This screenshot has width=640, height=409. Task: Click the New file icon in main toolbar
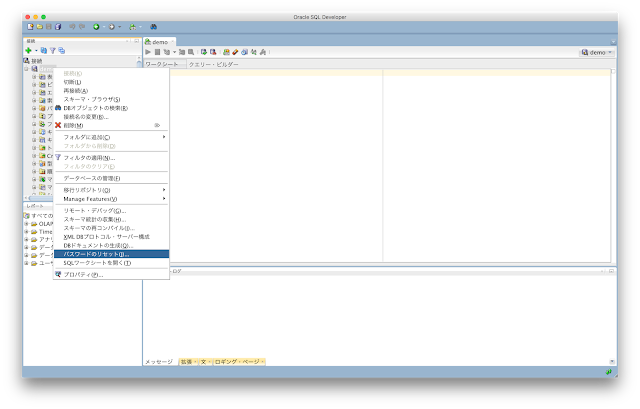30,27
